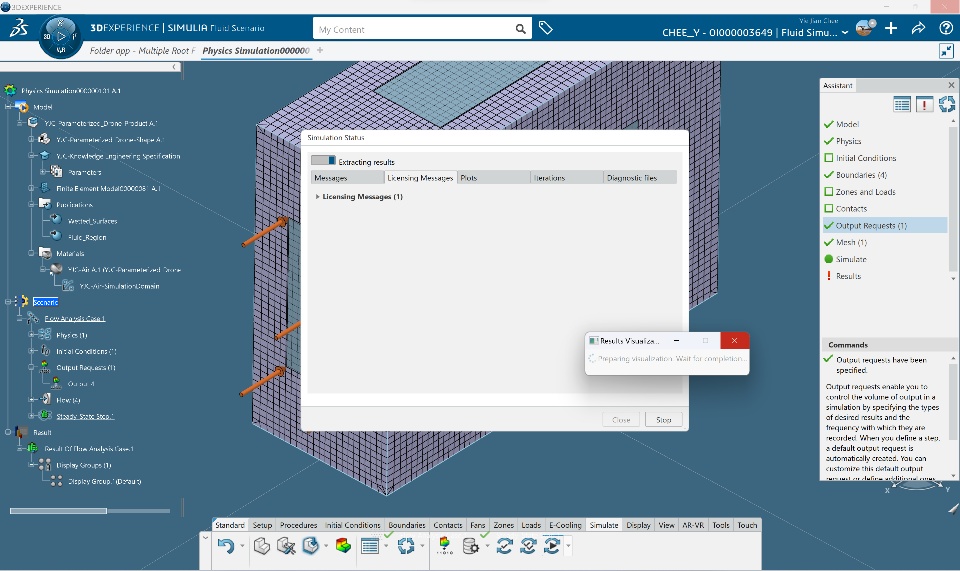Viewport: 960px width, 571px height.
Task: Close the Assistant panel
Action: coord(951,85)
